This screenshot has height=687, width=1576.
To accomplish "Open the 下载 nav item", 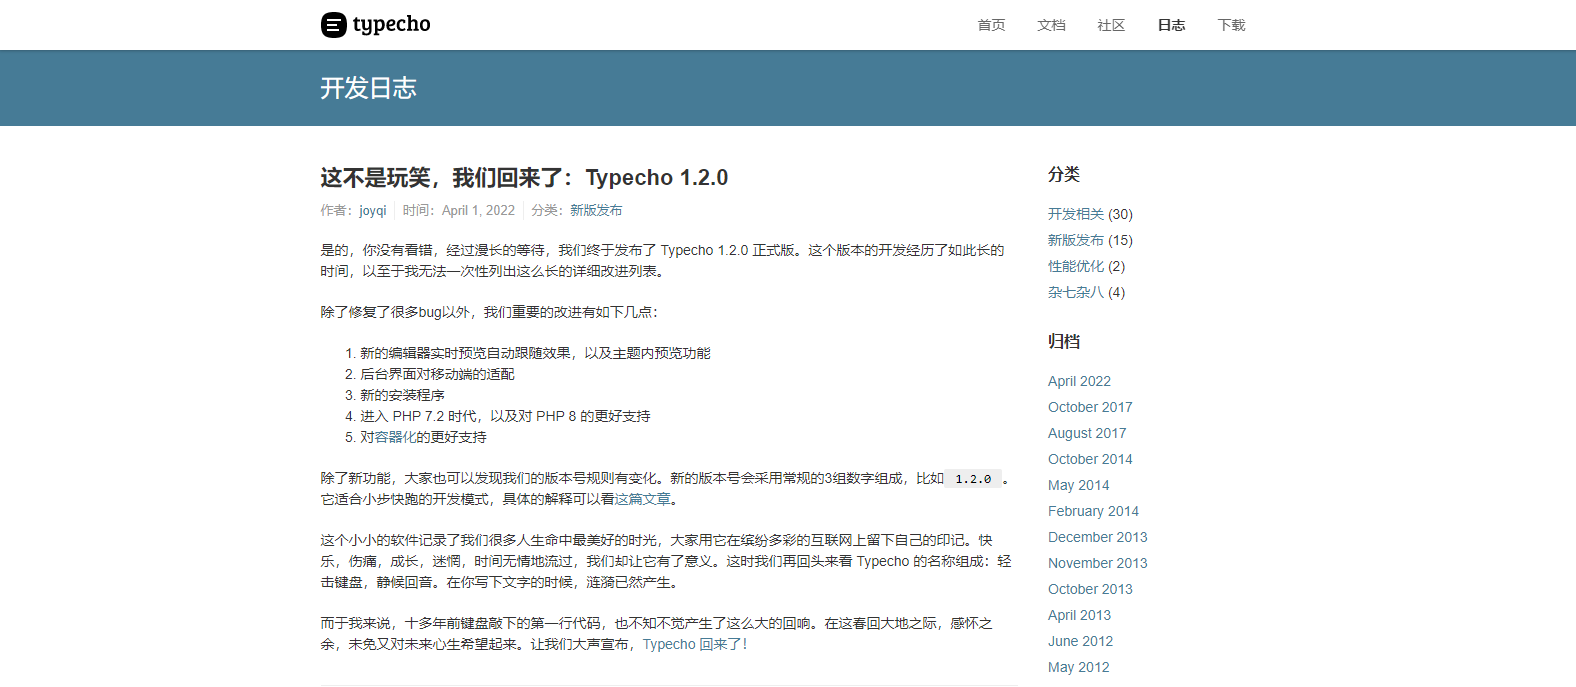I will (x=1231, y=25).
